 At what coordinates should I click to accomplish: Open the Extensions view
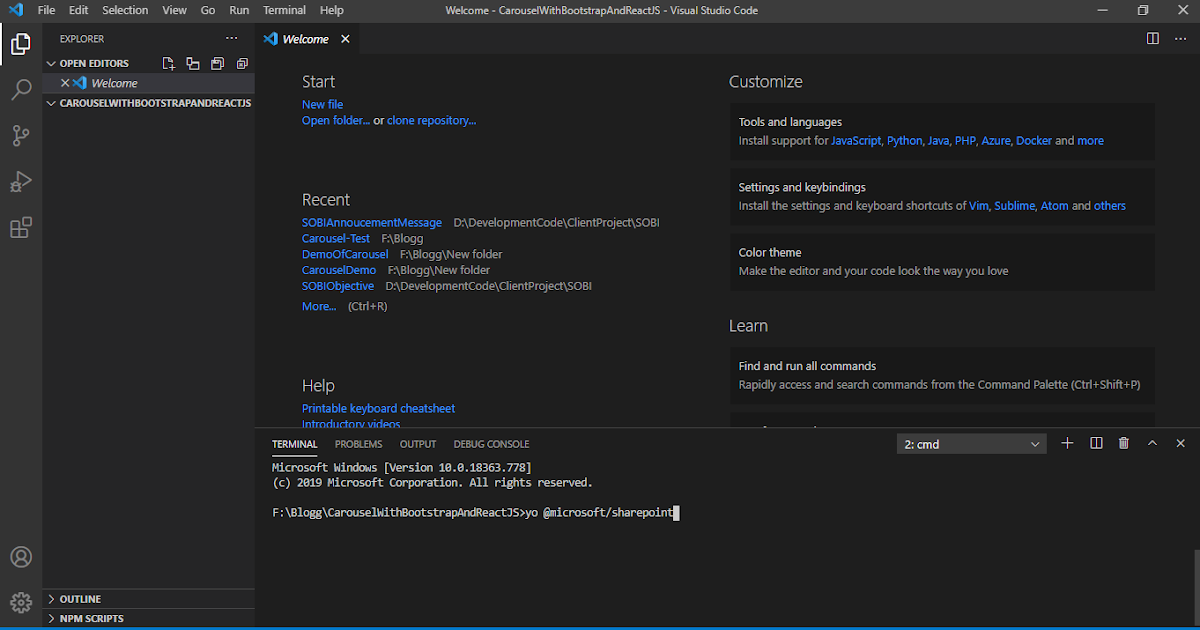[21, 227]
